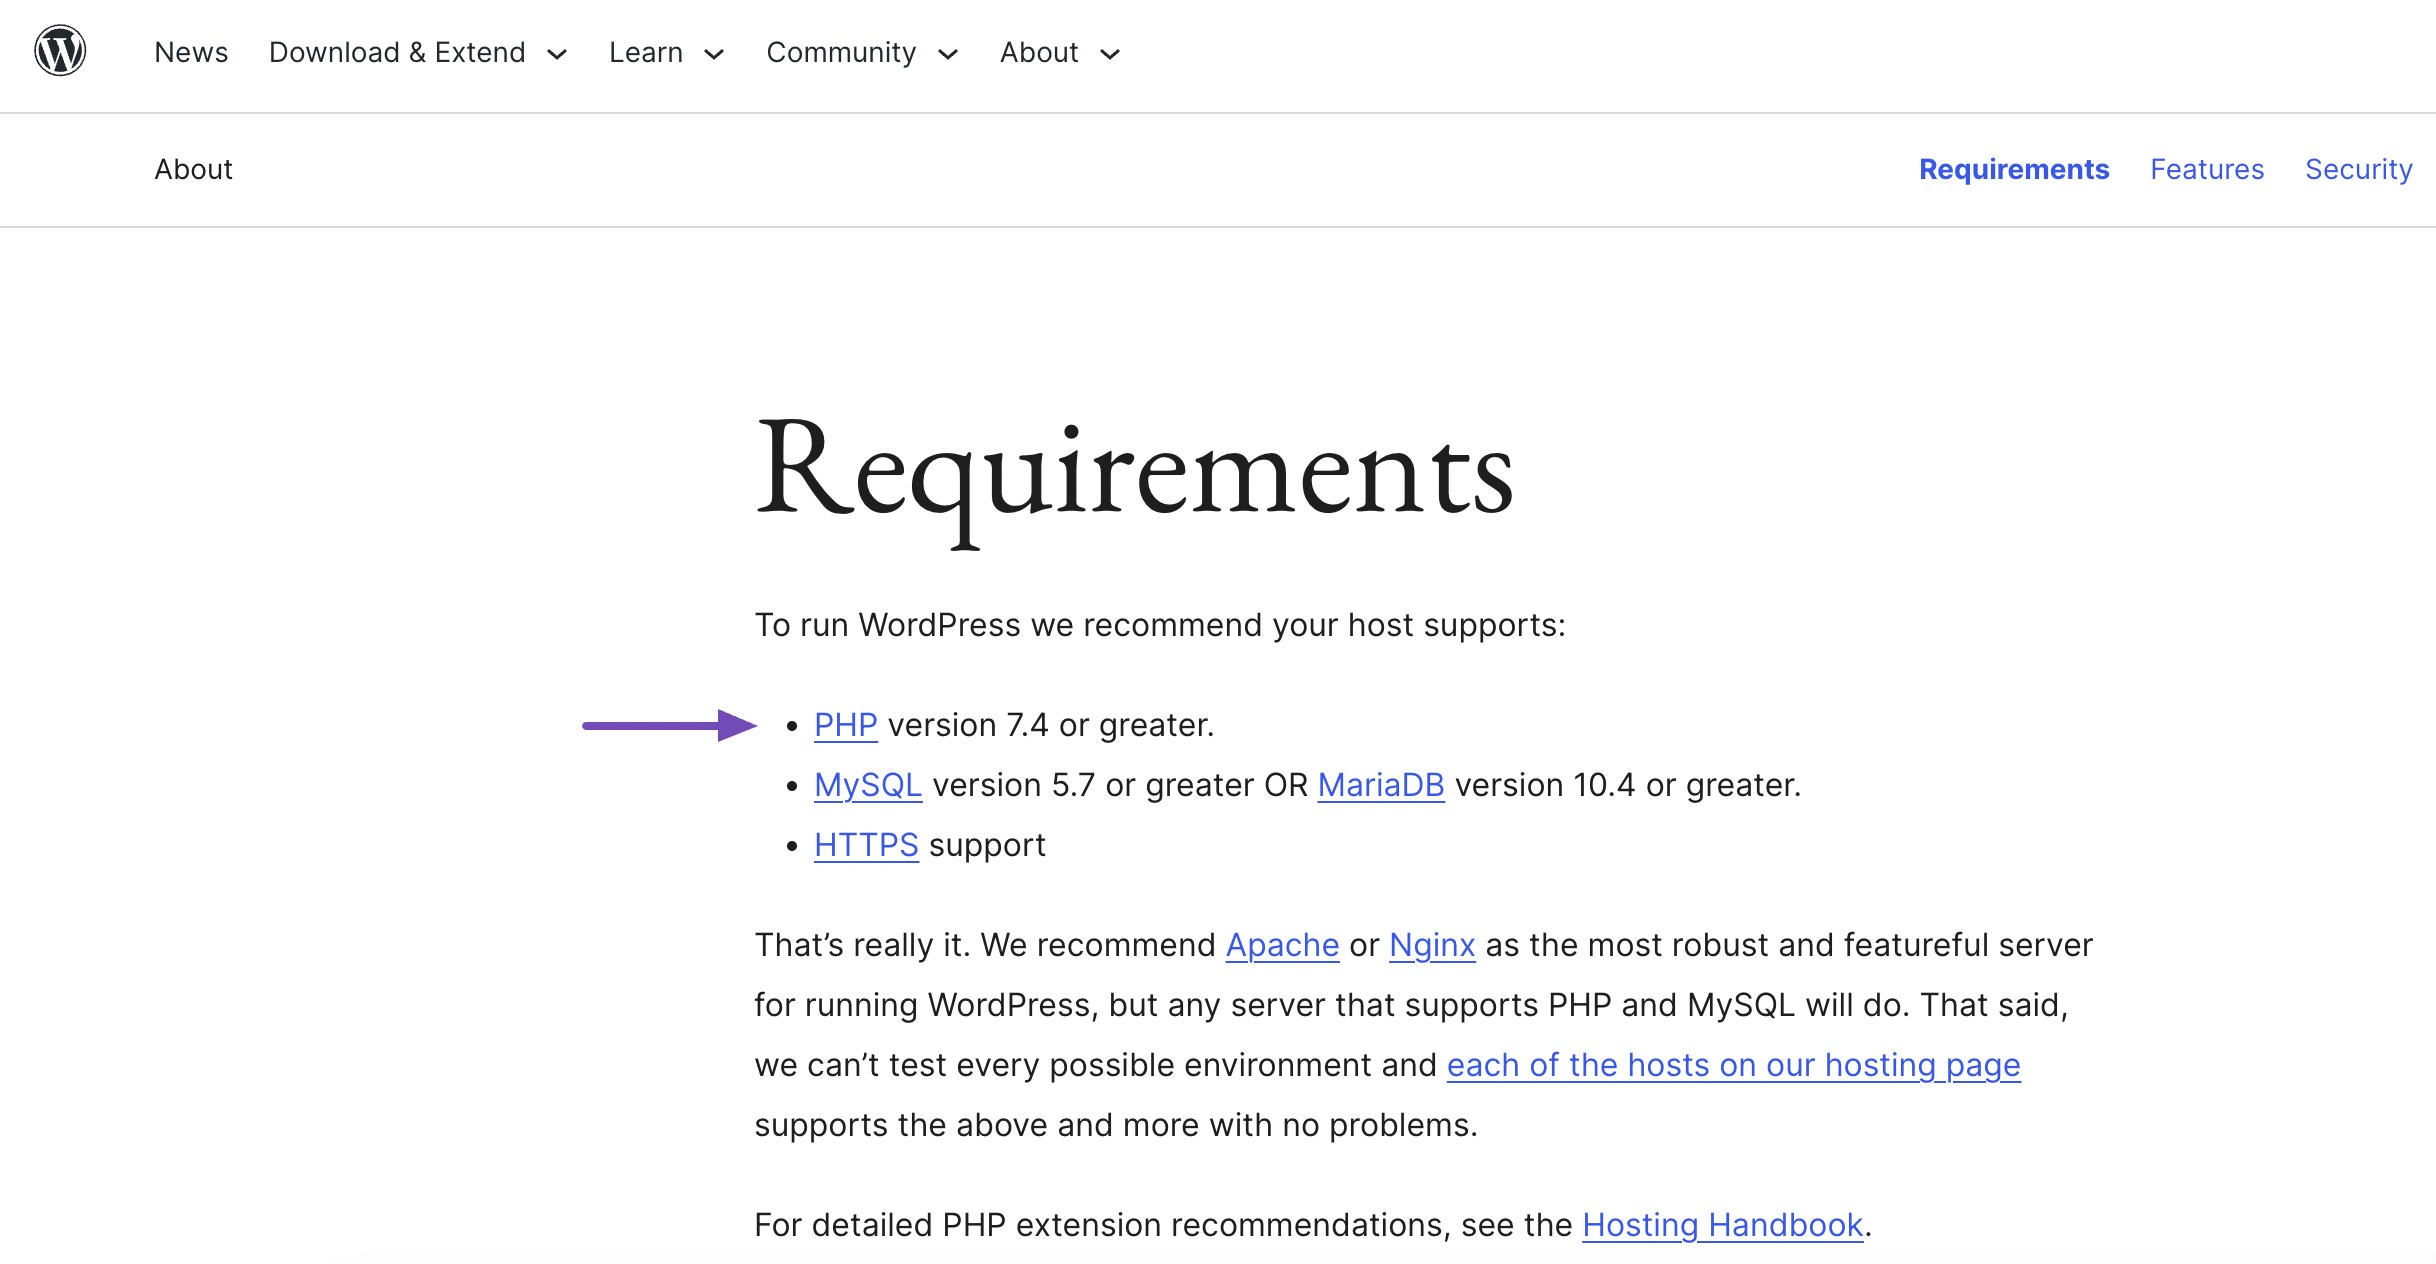Click text 'version 7.4 or greater.'
The image size is (2436, 1264).
pos(1051,725)
